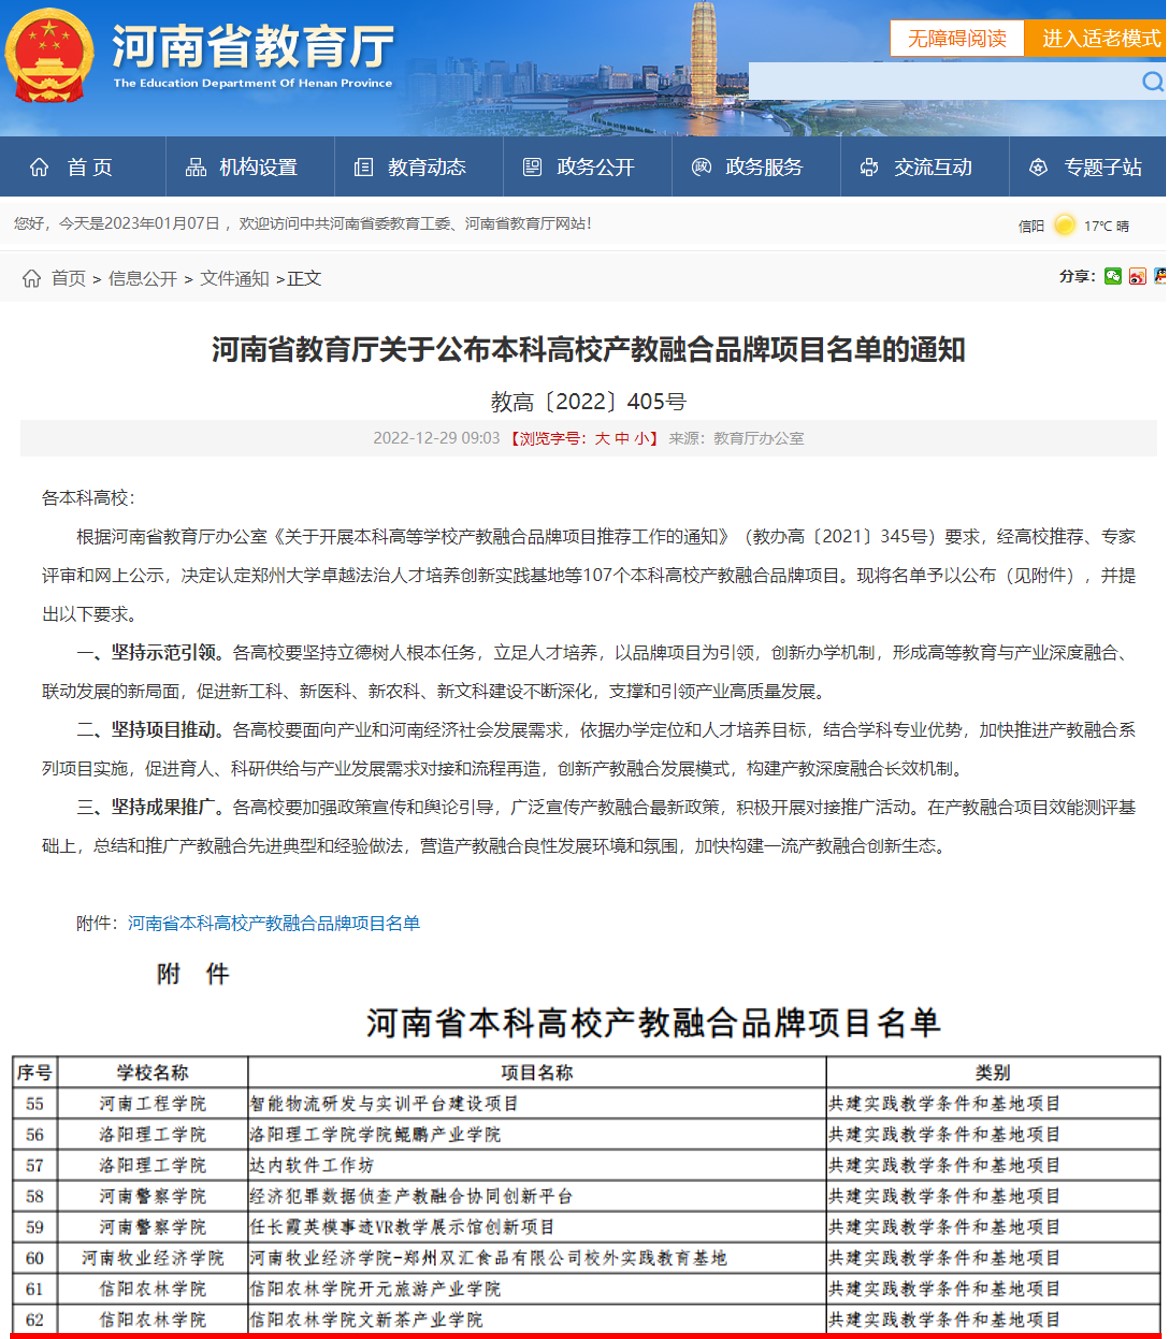Click inside the site search input field
This screenshot has height=1339, width=1170.
coord(940,82)
